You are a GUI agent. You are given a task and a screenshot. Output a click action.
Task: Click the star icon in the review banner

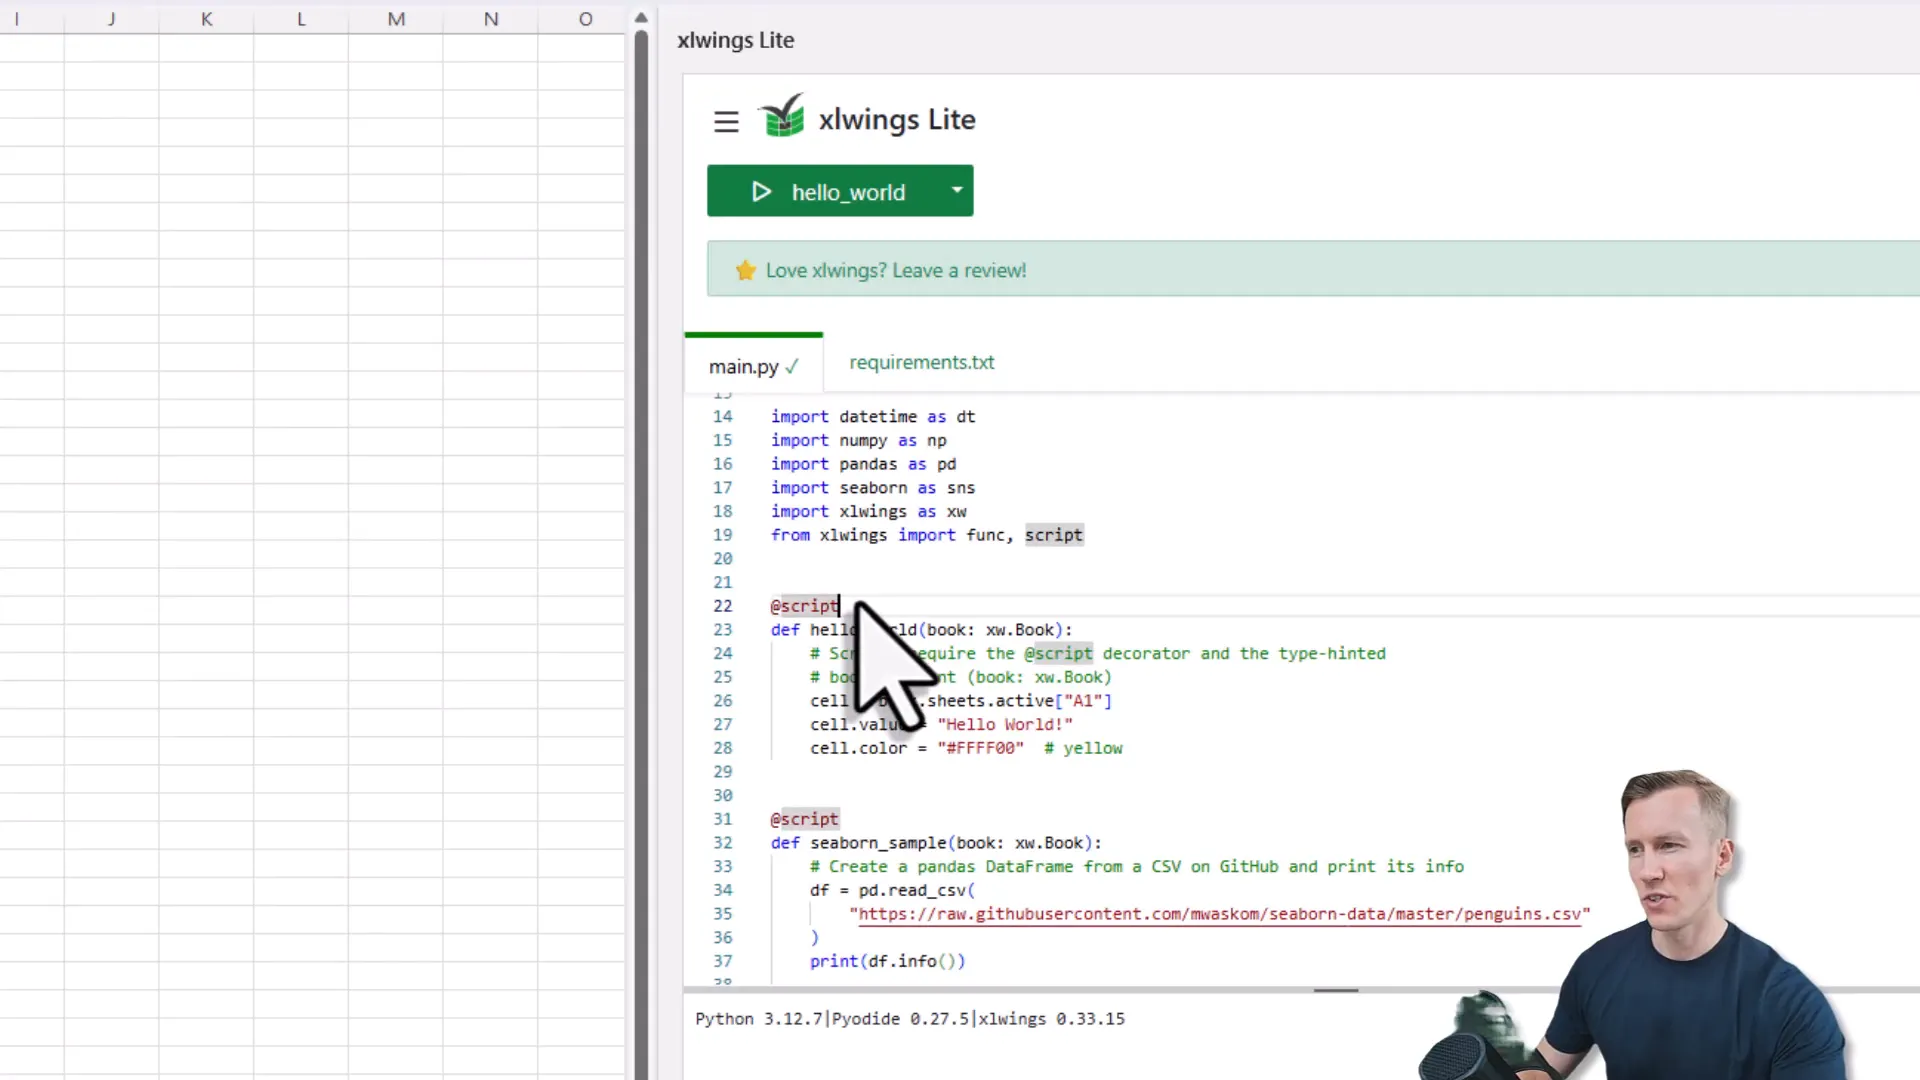(x=745, y=270)
